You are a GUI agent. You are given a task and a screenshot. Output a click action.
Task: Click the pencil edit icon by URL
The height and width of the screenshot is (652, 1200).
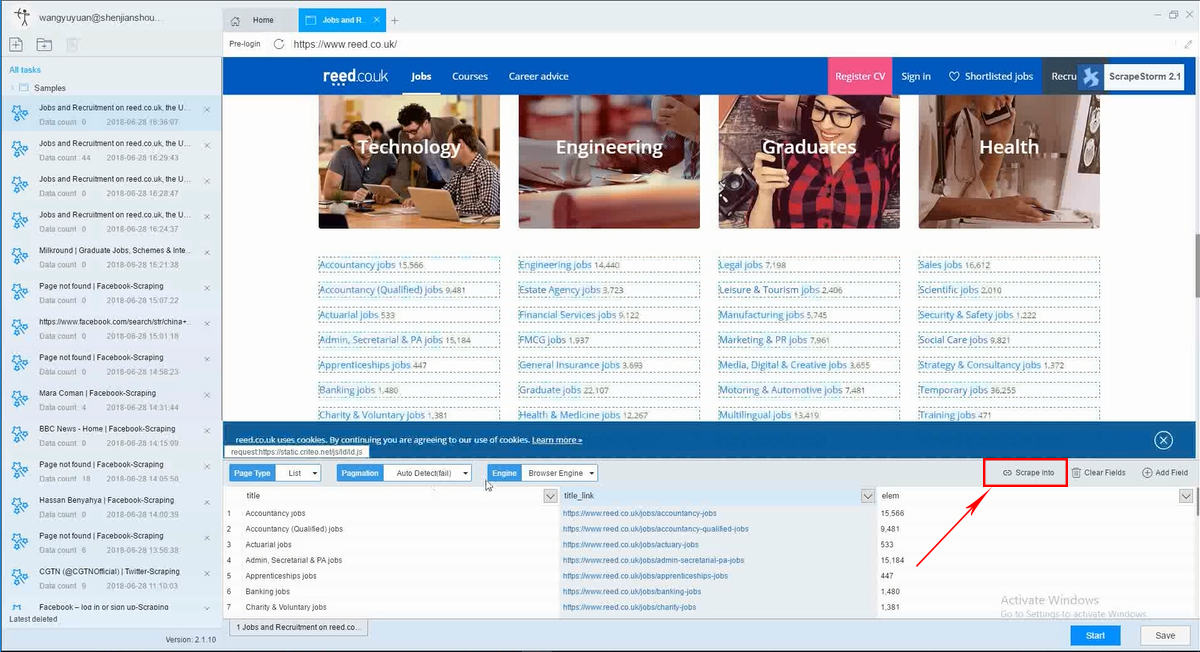1188,44
